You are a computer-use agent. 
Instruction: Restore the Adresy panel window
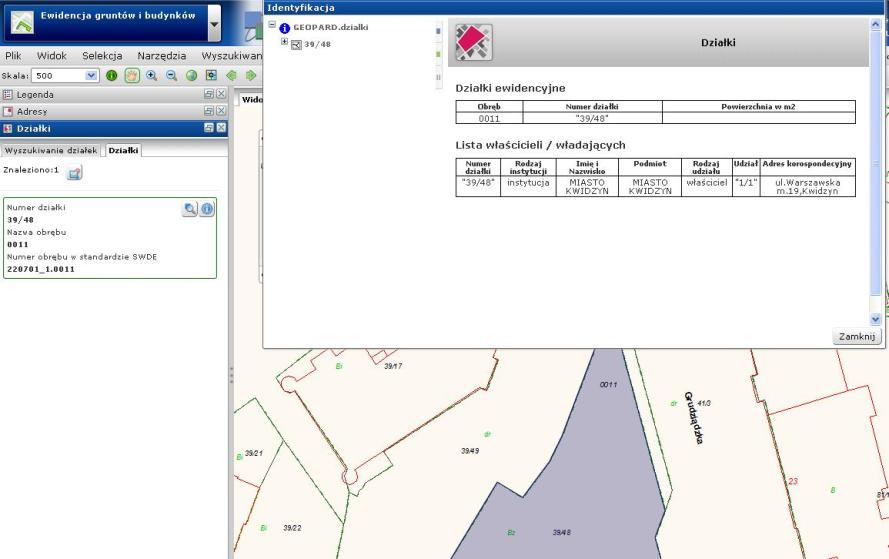click(208, 111)
